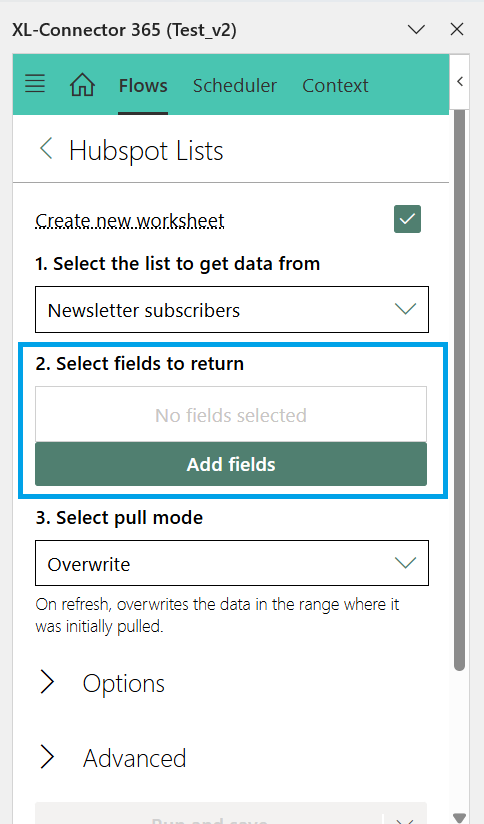This screenshot has width=484, height=824.
Task: Open the hamburger menu icon
Action: pos(35,84)
